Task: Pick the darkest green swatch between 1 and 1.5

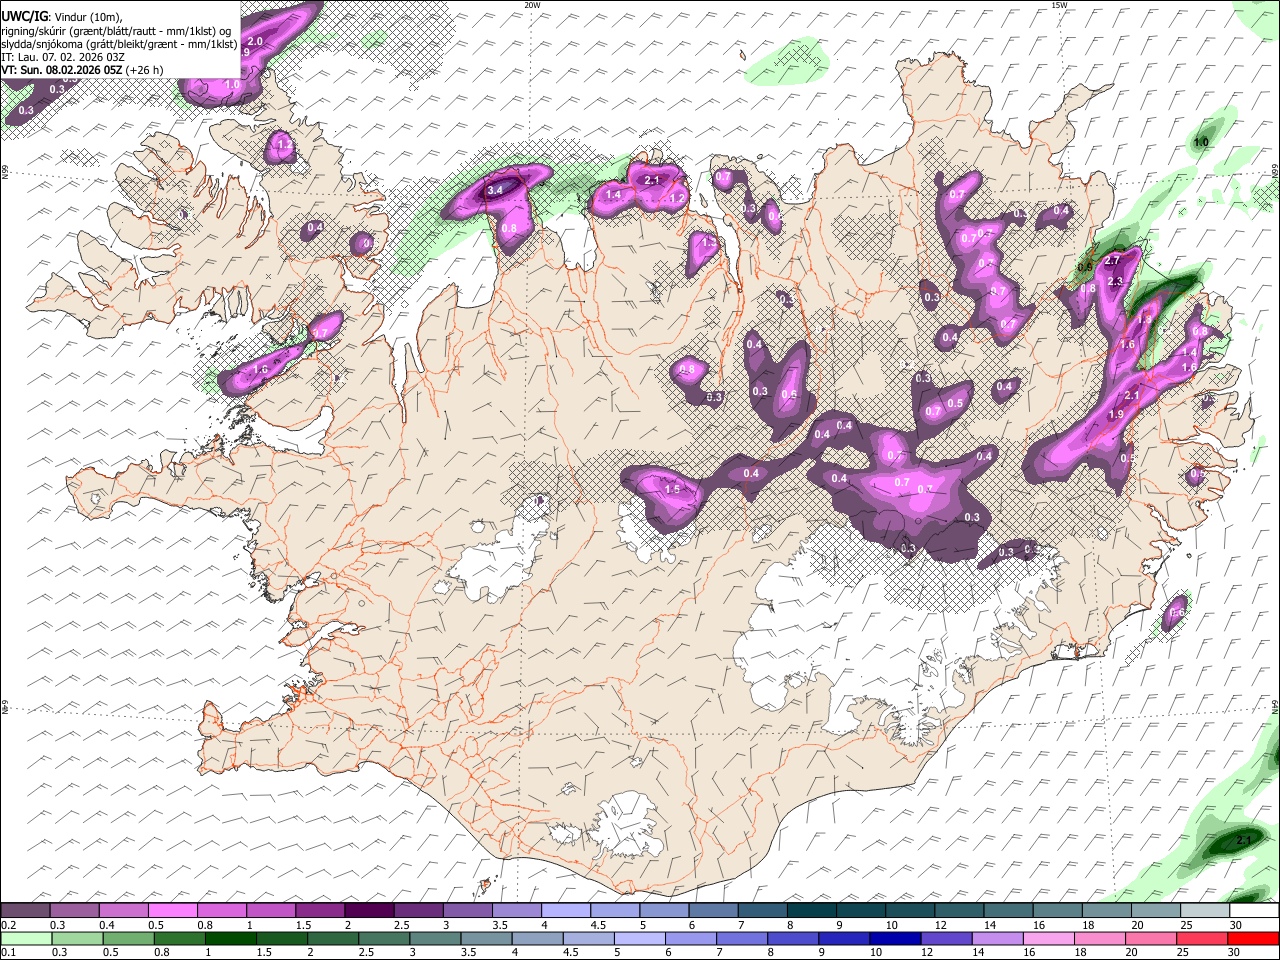Action: (x=230, y=938)
